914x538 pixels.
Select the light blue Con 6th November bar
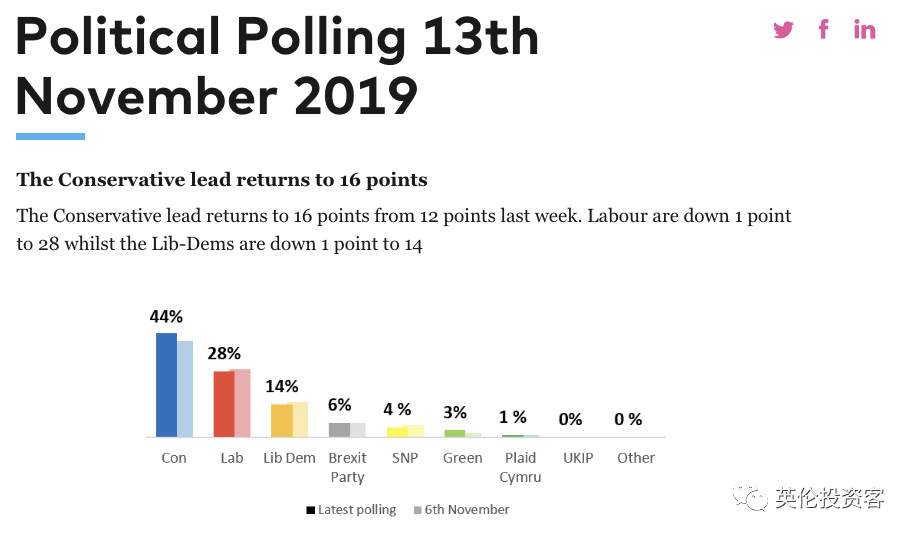(x=185, y=389)
